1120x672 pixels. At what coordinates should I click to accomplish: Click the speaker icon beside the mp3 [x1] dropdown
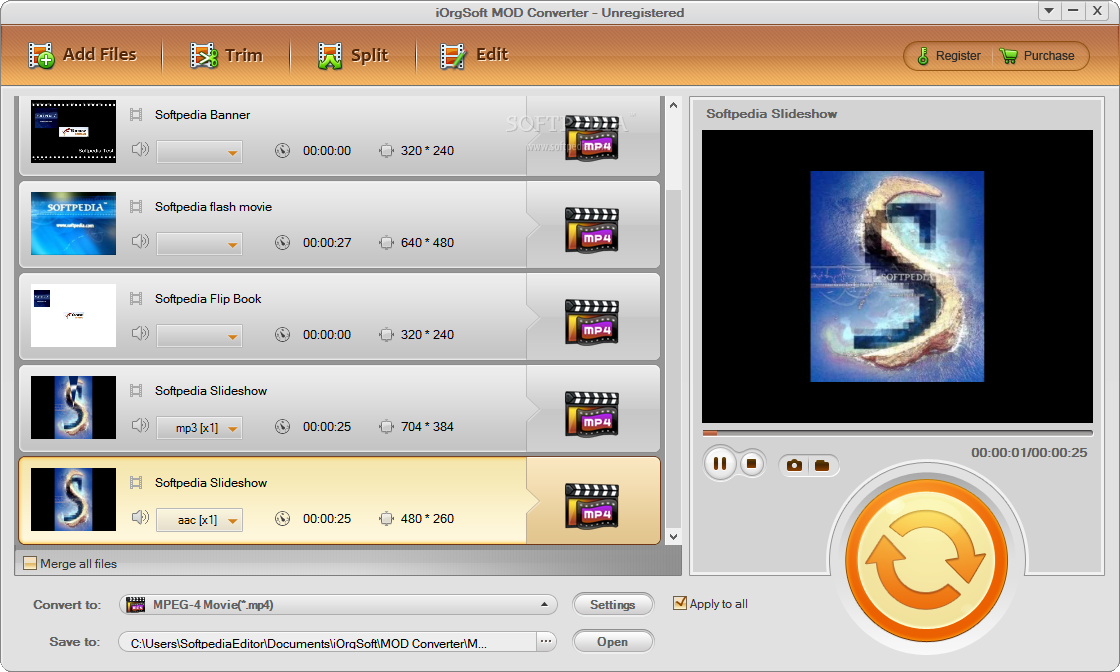coord(140,426)
